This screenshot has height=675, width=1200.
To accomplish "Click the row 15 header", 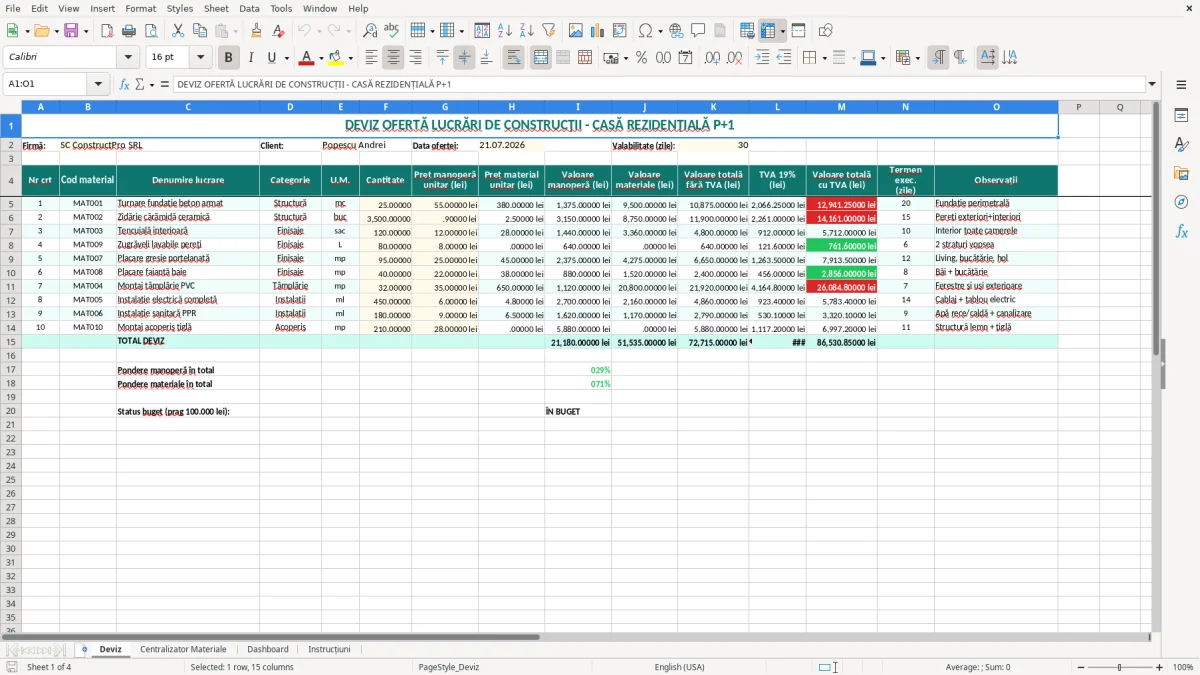I will [11, 341].
